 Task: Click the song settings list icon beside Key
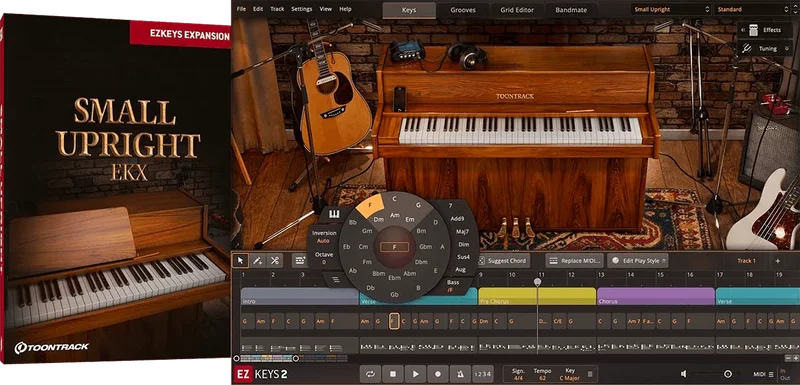[589, 374]
